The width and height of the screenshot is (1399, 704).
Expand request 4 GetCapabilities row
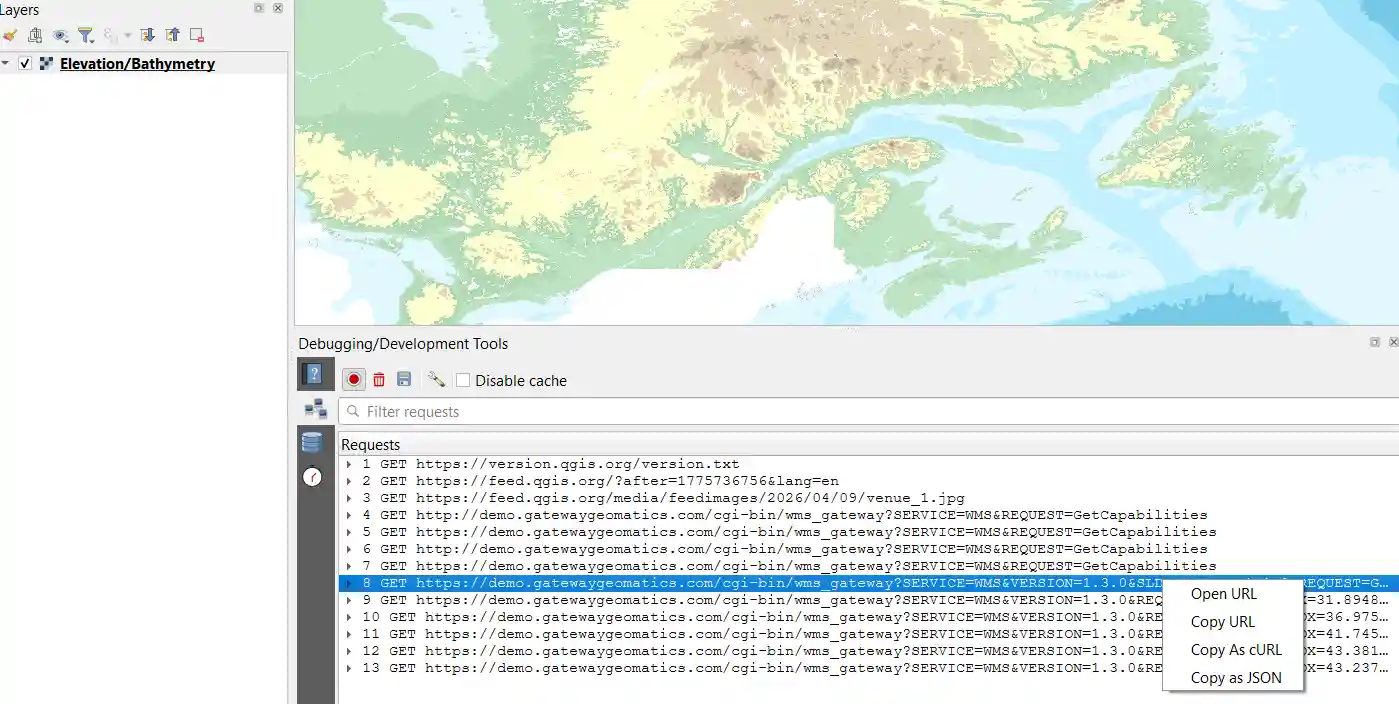tap(348, 515)
